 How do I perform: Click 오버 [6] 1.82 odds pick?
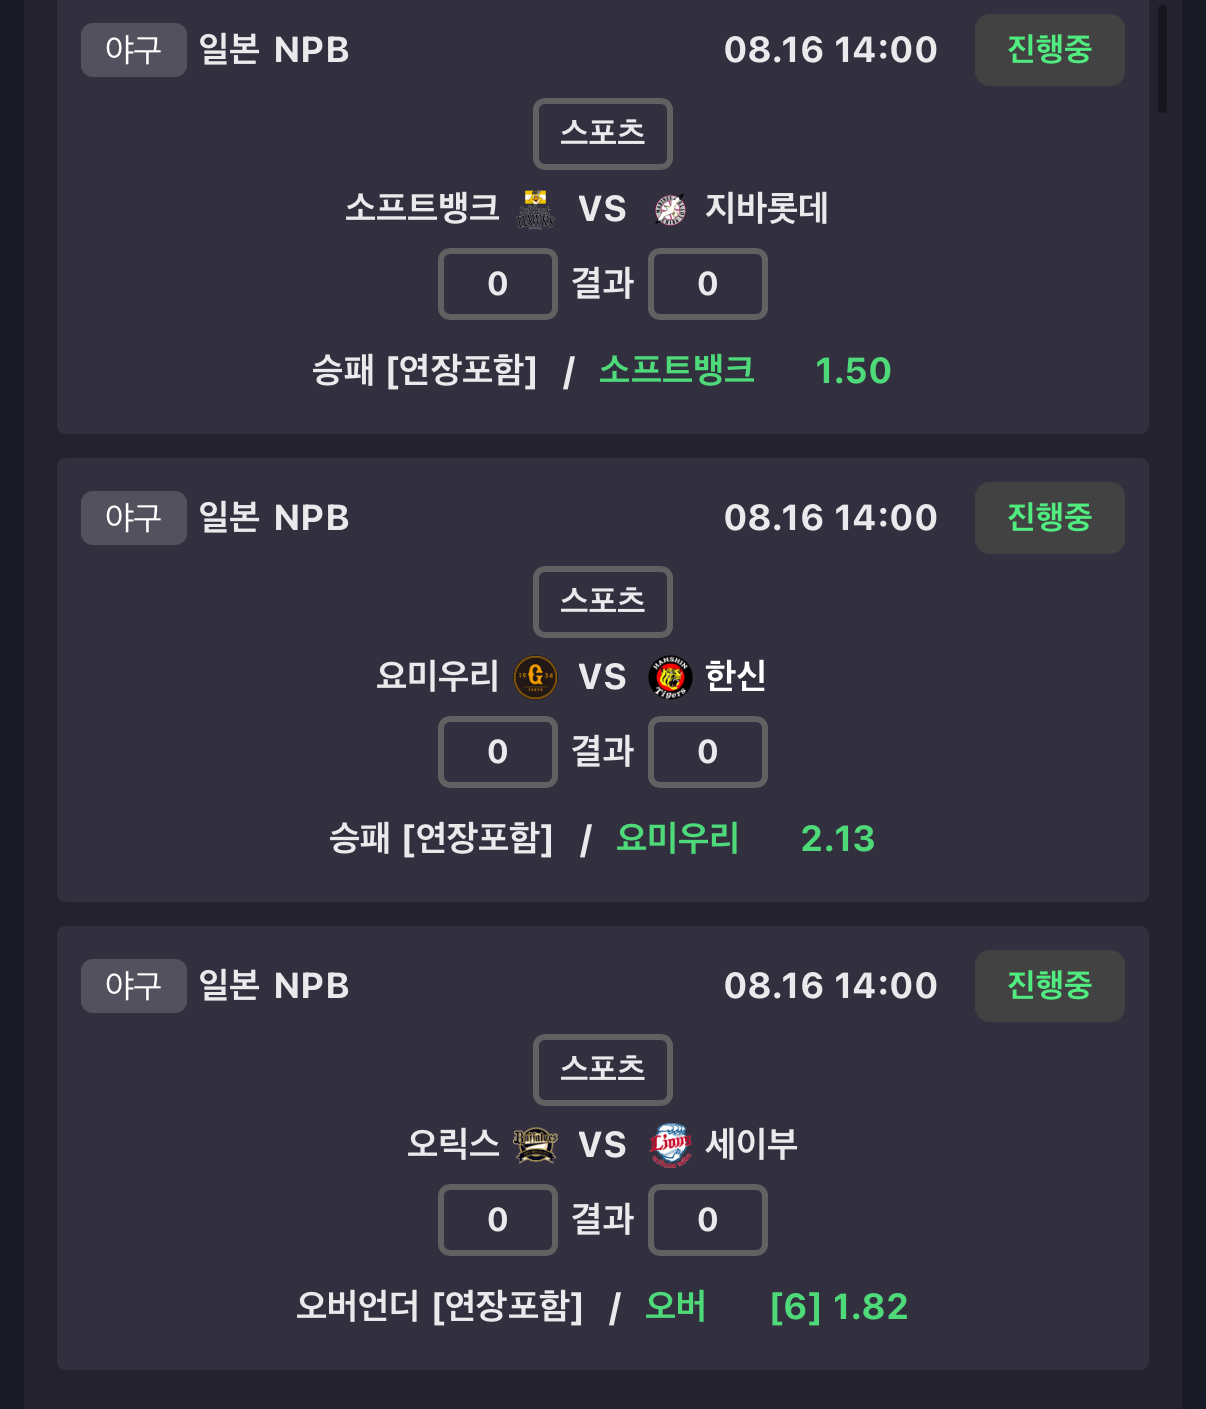click(776, 1307)
